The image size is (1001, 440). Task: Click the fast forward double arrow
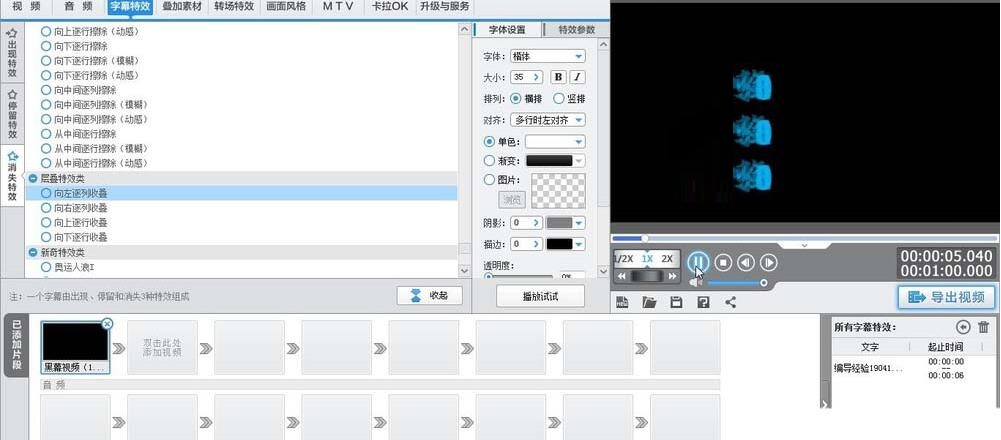pos(671,276)
